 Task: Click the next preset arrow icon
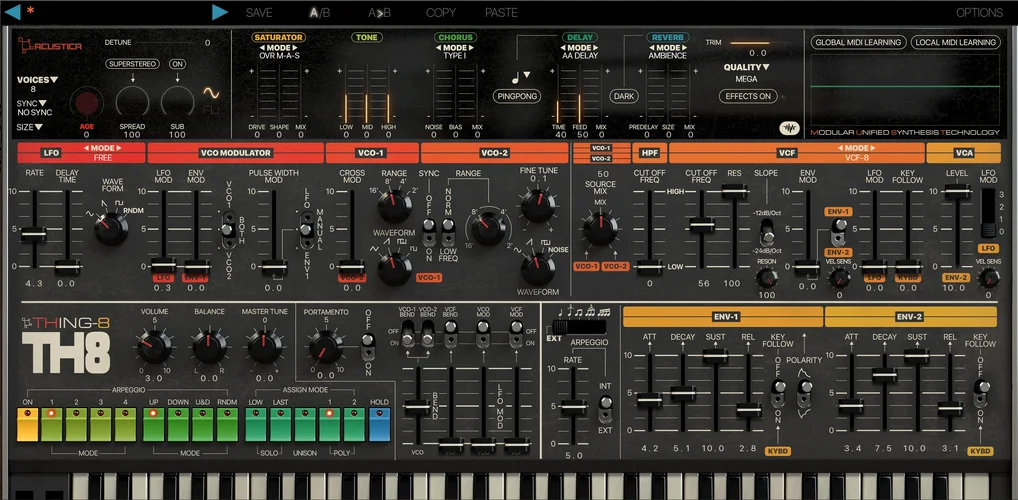[x=220, y=12]
